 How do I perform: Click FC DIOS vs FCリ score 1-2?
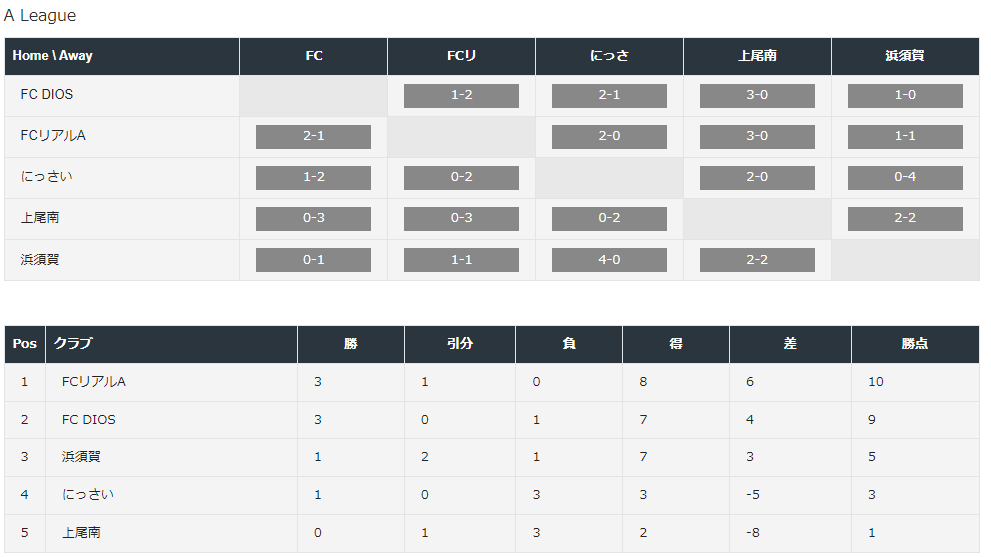pos(461,95)
